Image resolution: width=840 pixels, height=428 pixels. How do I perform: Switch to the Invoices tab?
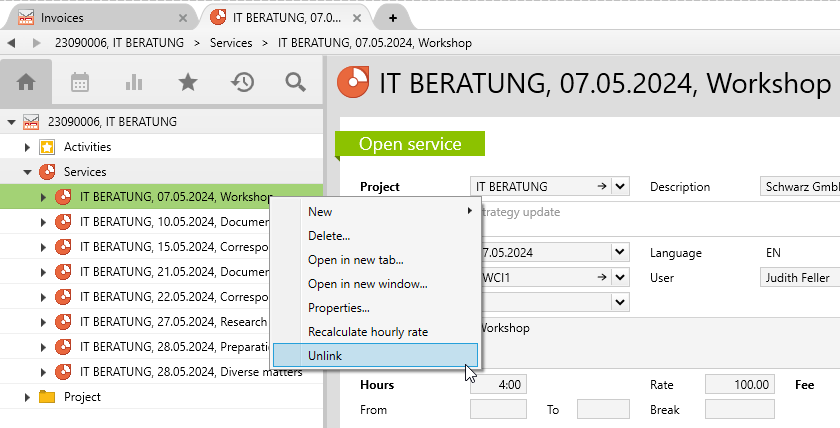point(90,18)
